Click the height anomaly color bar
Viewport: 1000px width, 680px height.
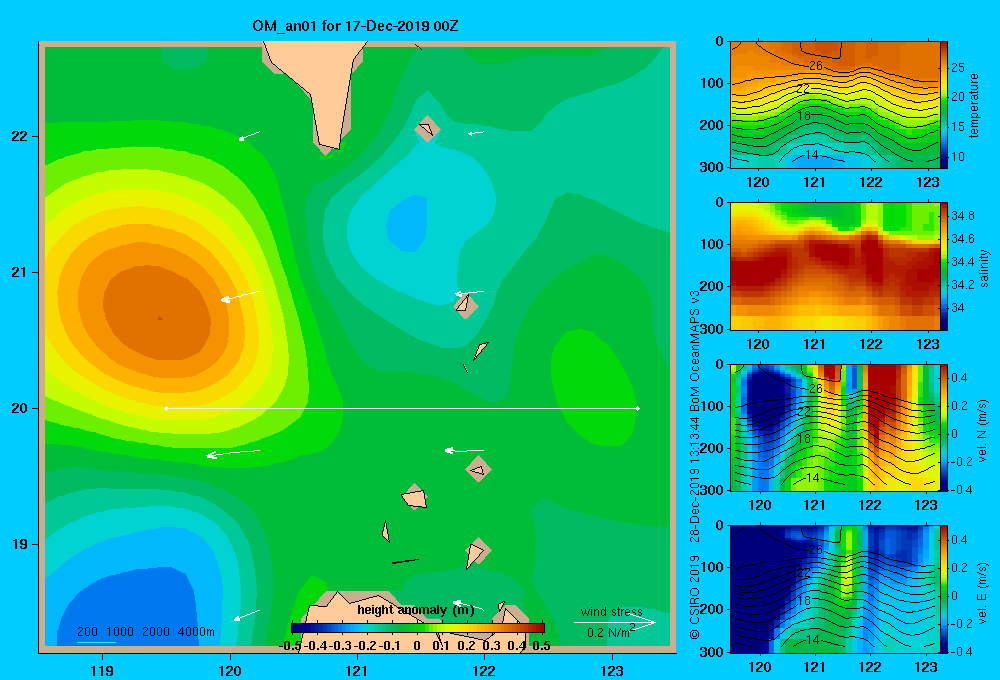[x=418, y=628]
